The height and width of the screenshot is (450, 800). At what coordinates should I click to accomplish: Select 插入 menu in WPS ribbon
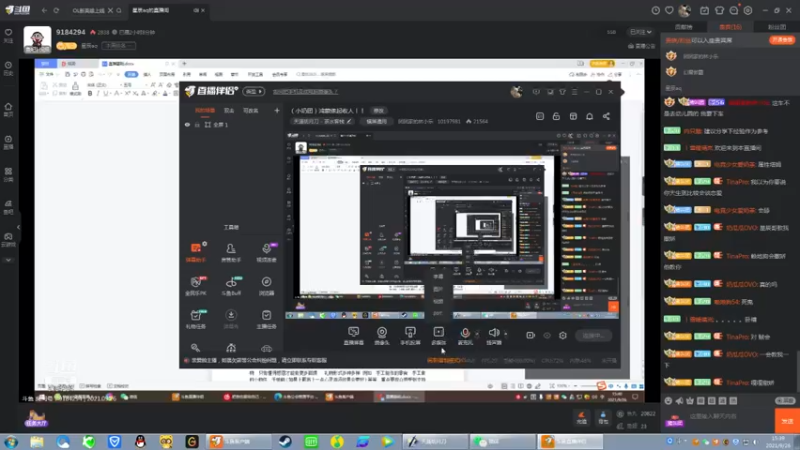pos(147,74)
